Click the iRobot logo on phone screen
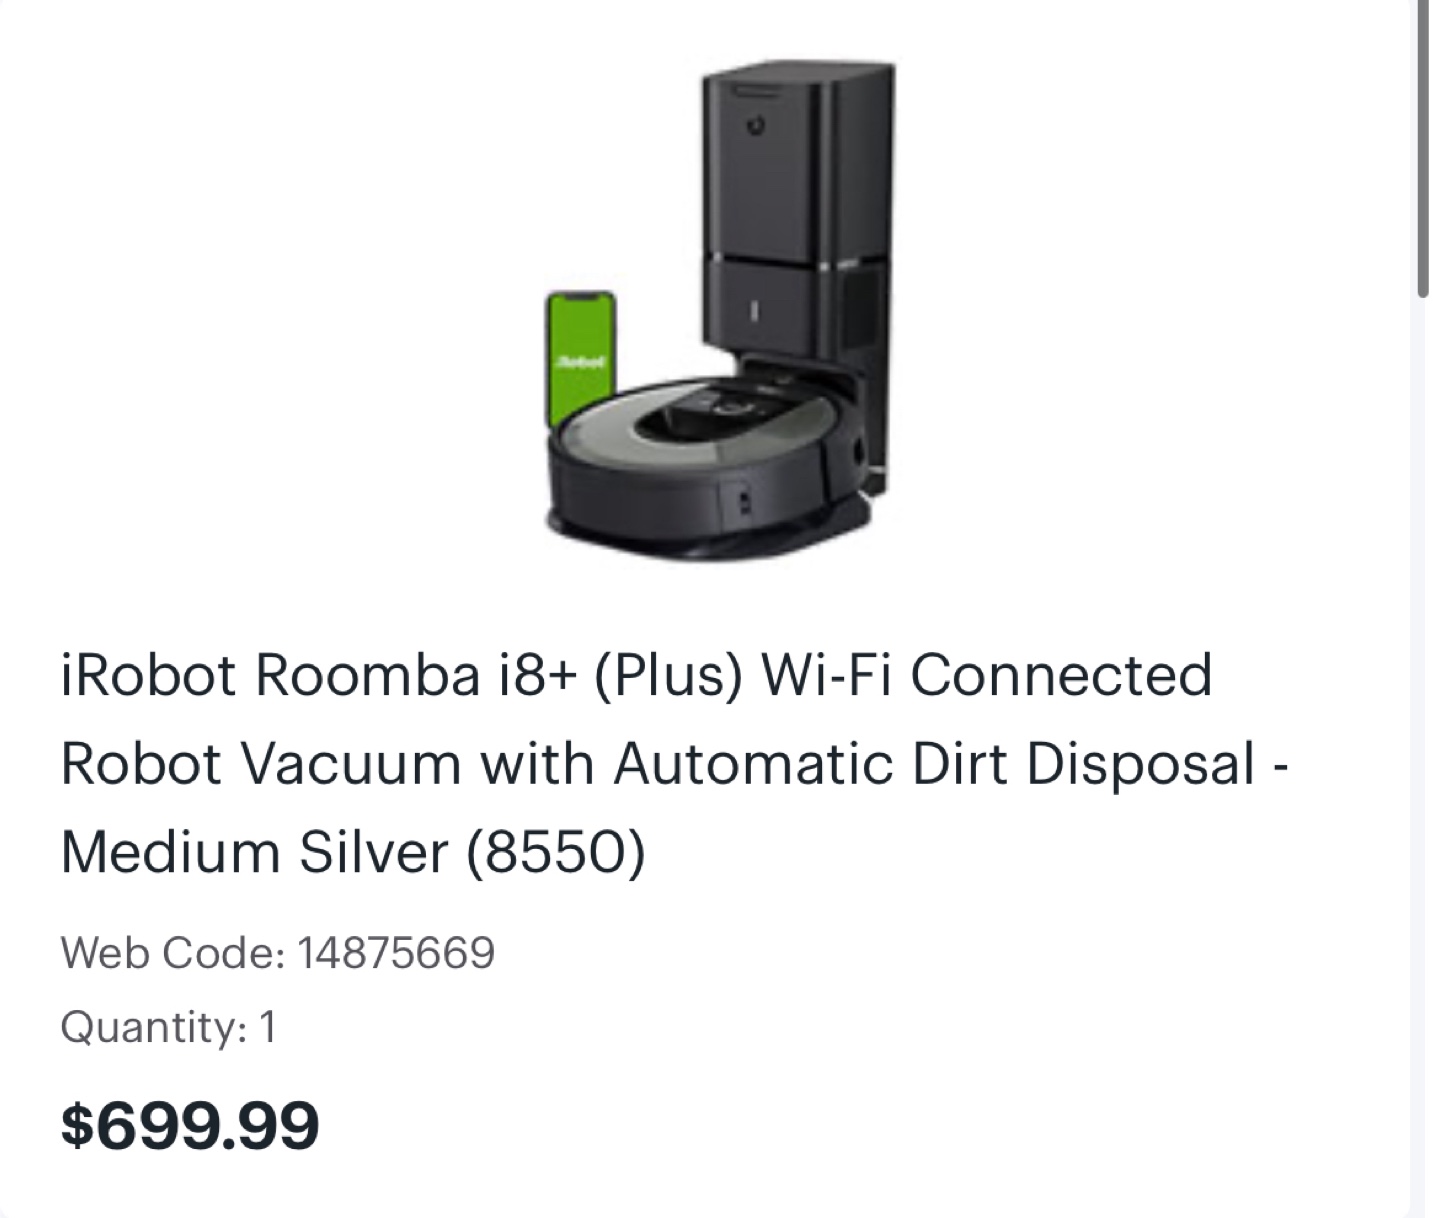 [581, 359]
